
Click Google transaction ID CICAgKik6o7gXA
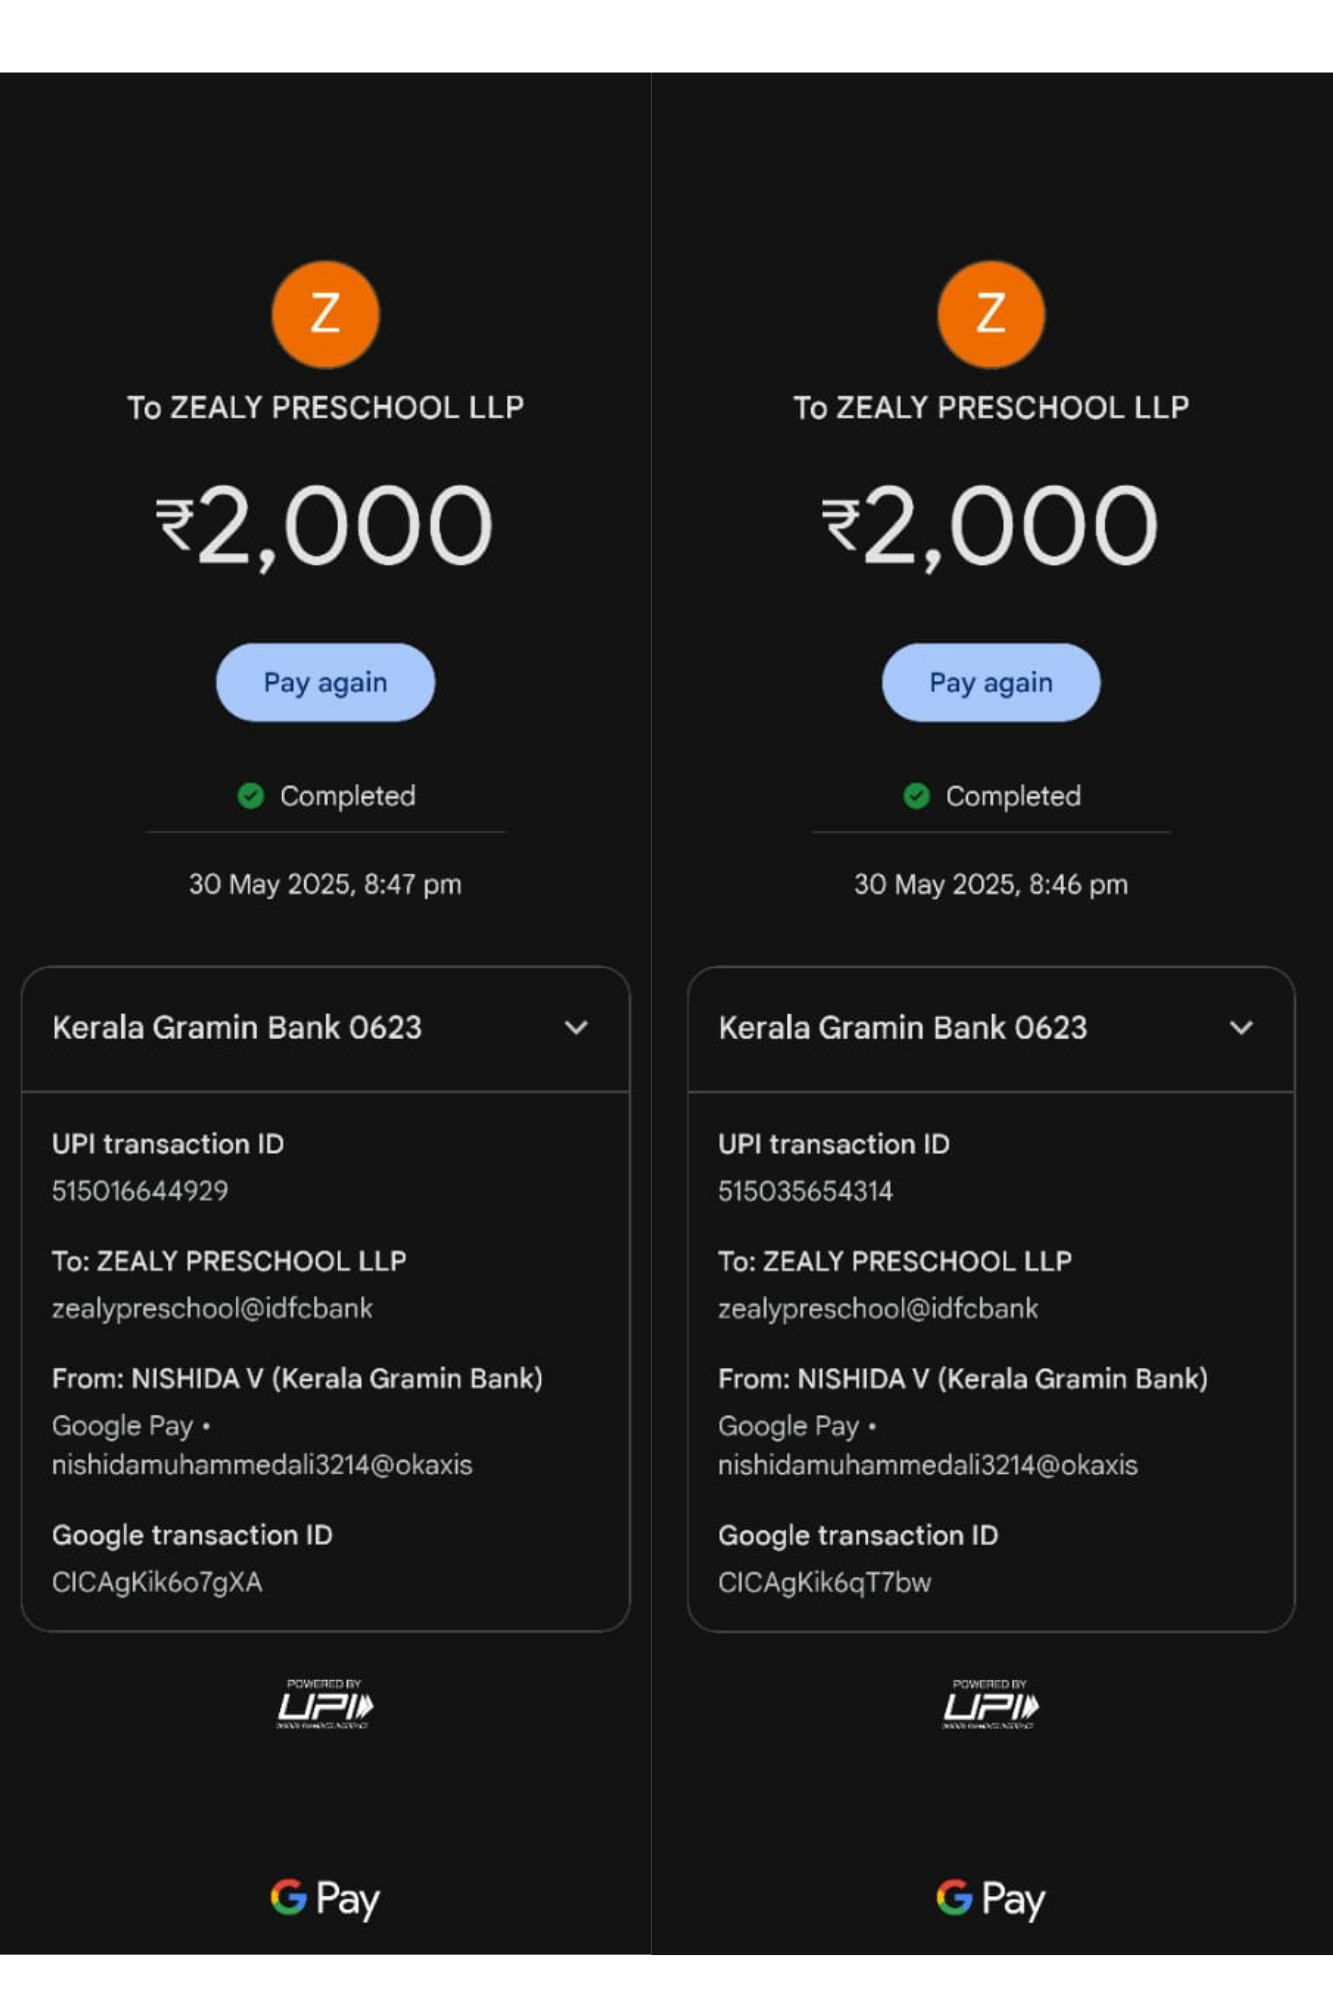157,1583
